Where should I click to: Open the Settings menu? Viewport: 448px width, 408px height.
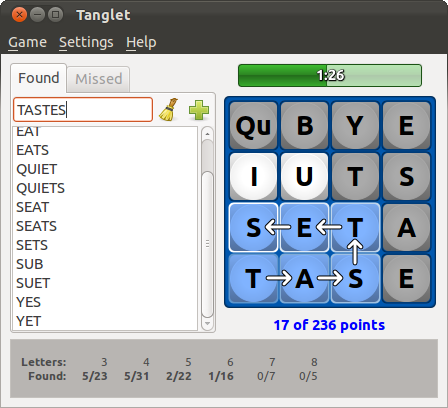(x=86, y=42)
